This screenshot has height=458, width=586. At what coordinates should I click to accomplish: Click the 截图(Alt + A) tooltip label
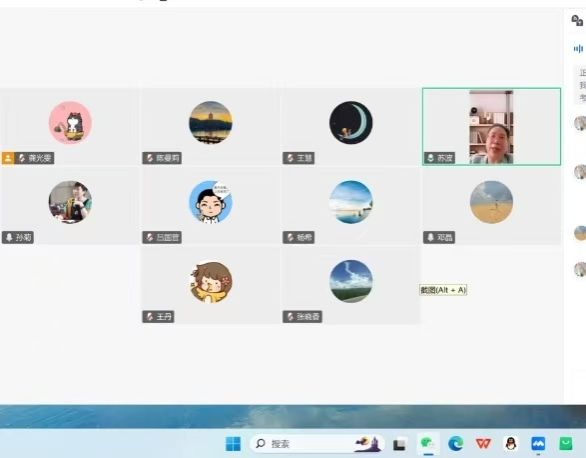click(x=443, y=290)
